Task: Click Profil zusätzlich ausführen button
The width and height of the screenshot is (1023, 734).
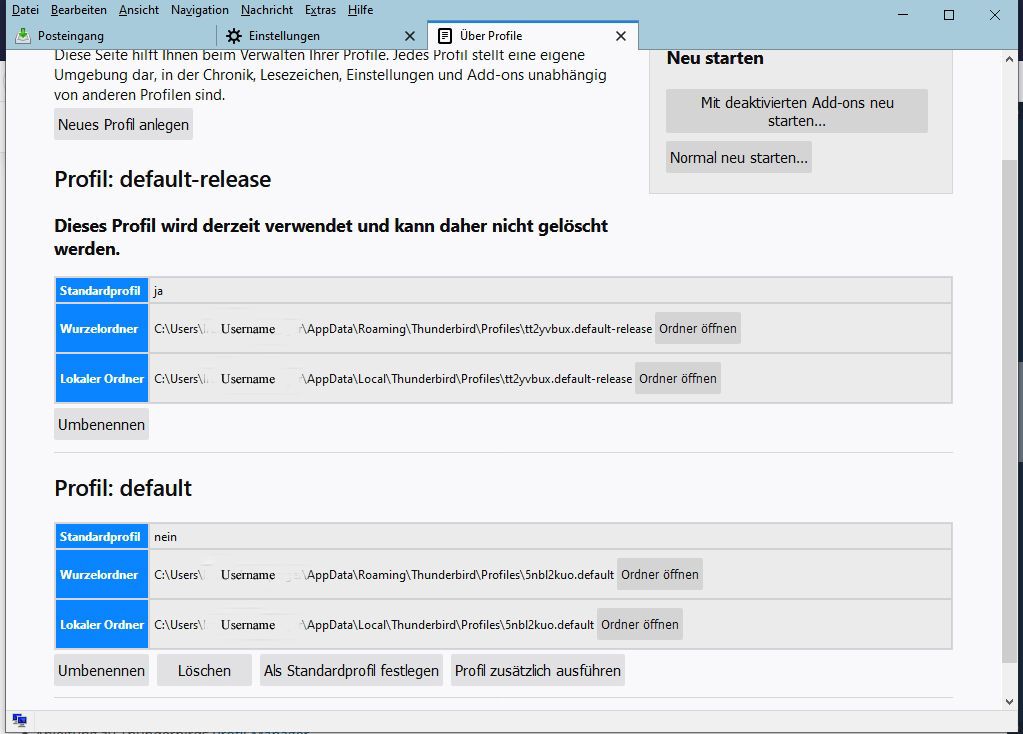Action: [x=538, y=671]
